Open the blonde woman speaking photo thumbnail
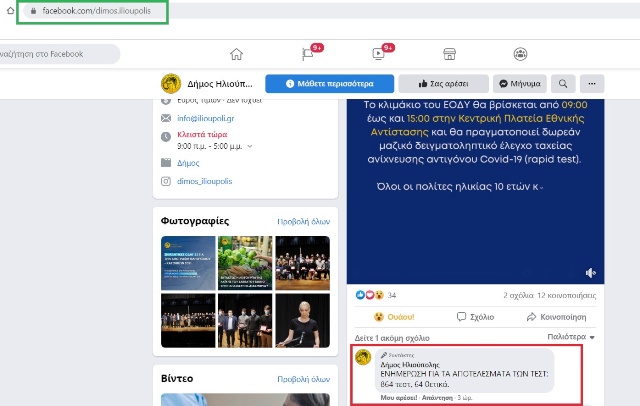Viewport: 640px width, 406px height. pos(302,320)
